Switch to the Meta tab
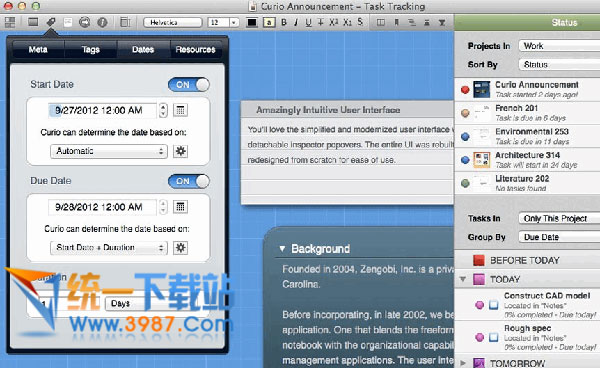Viewport: 600px width, 368px height. pos(38,49)
